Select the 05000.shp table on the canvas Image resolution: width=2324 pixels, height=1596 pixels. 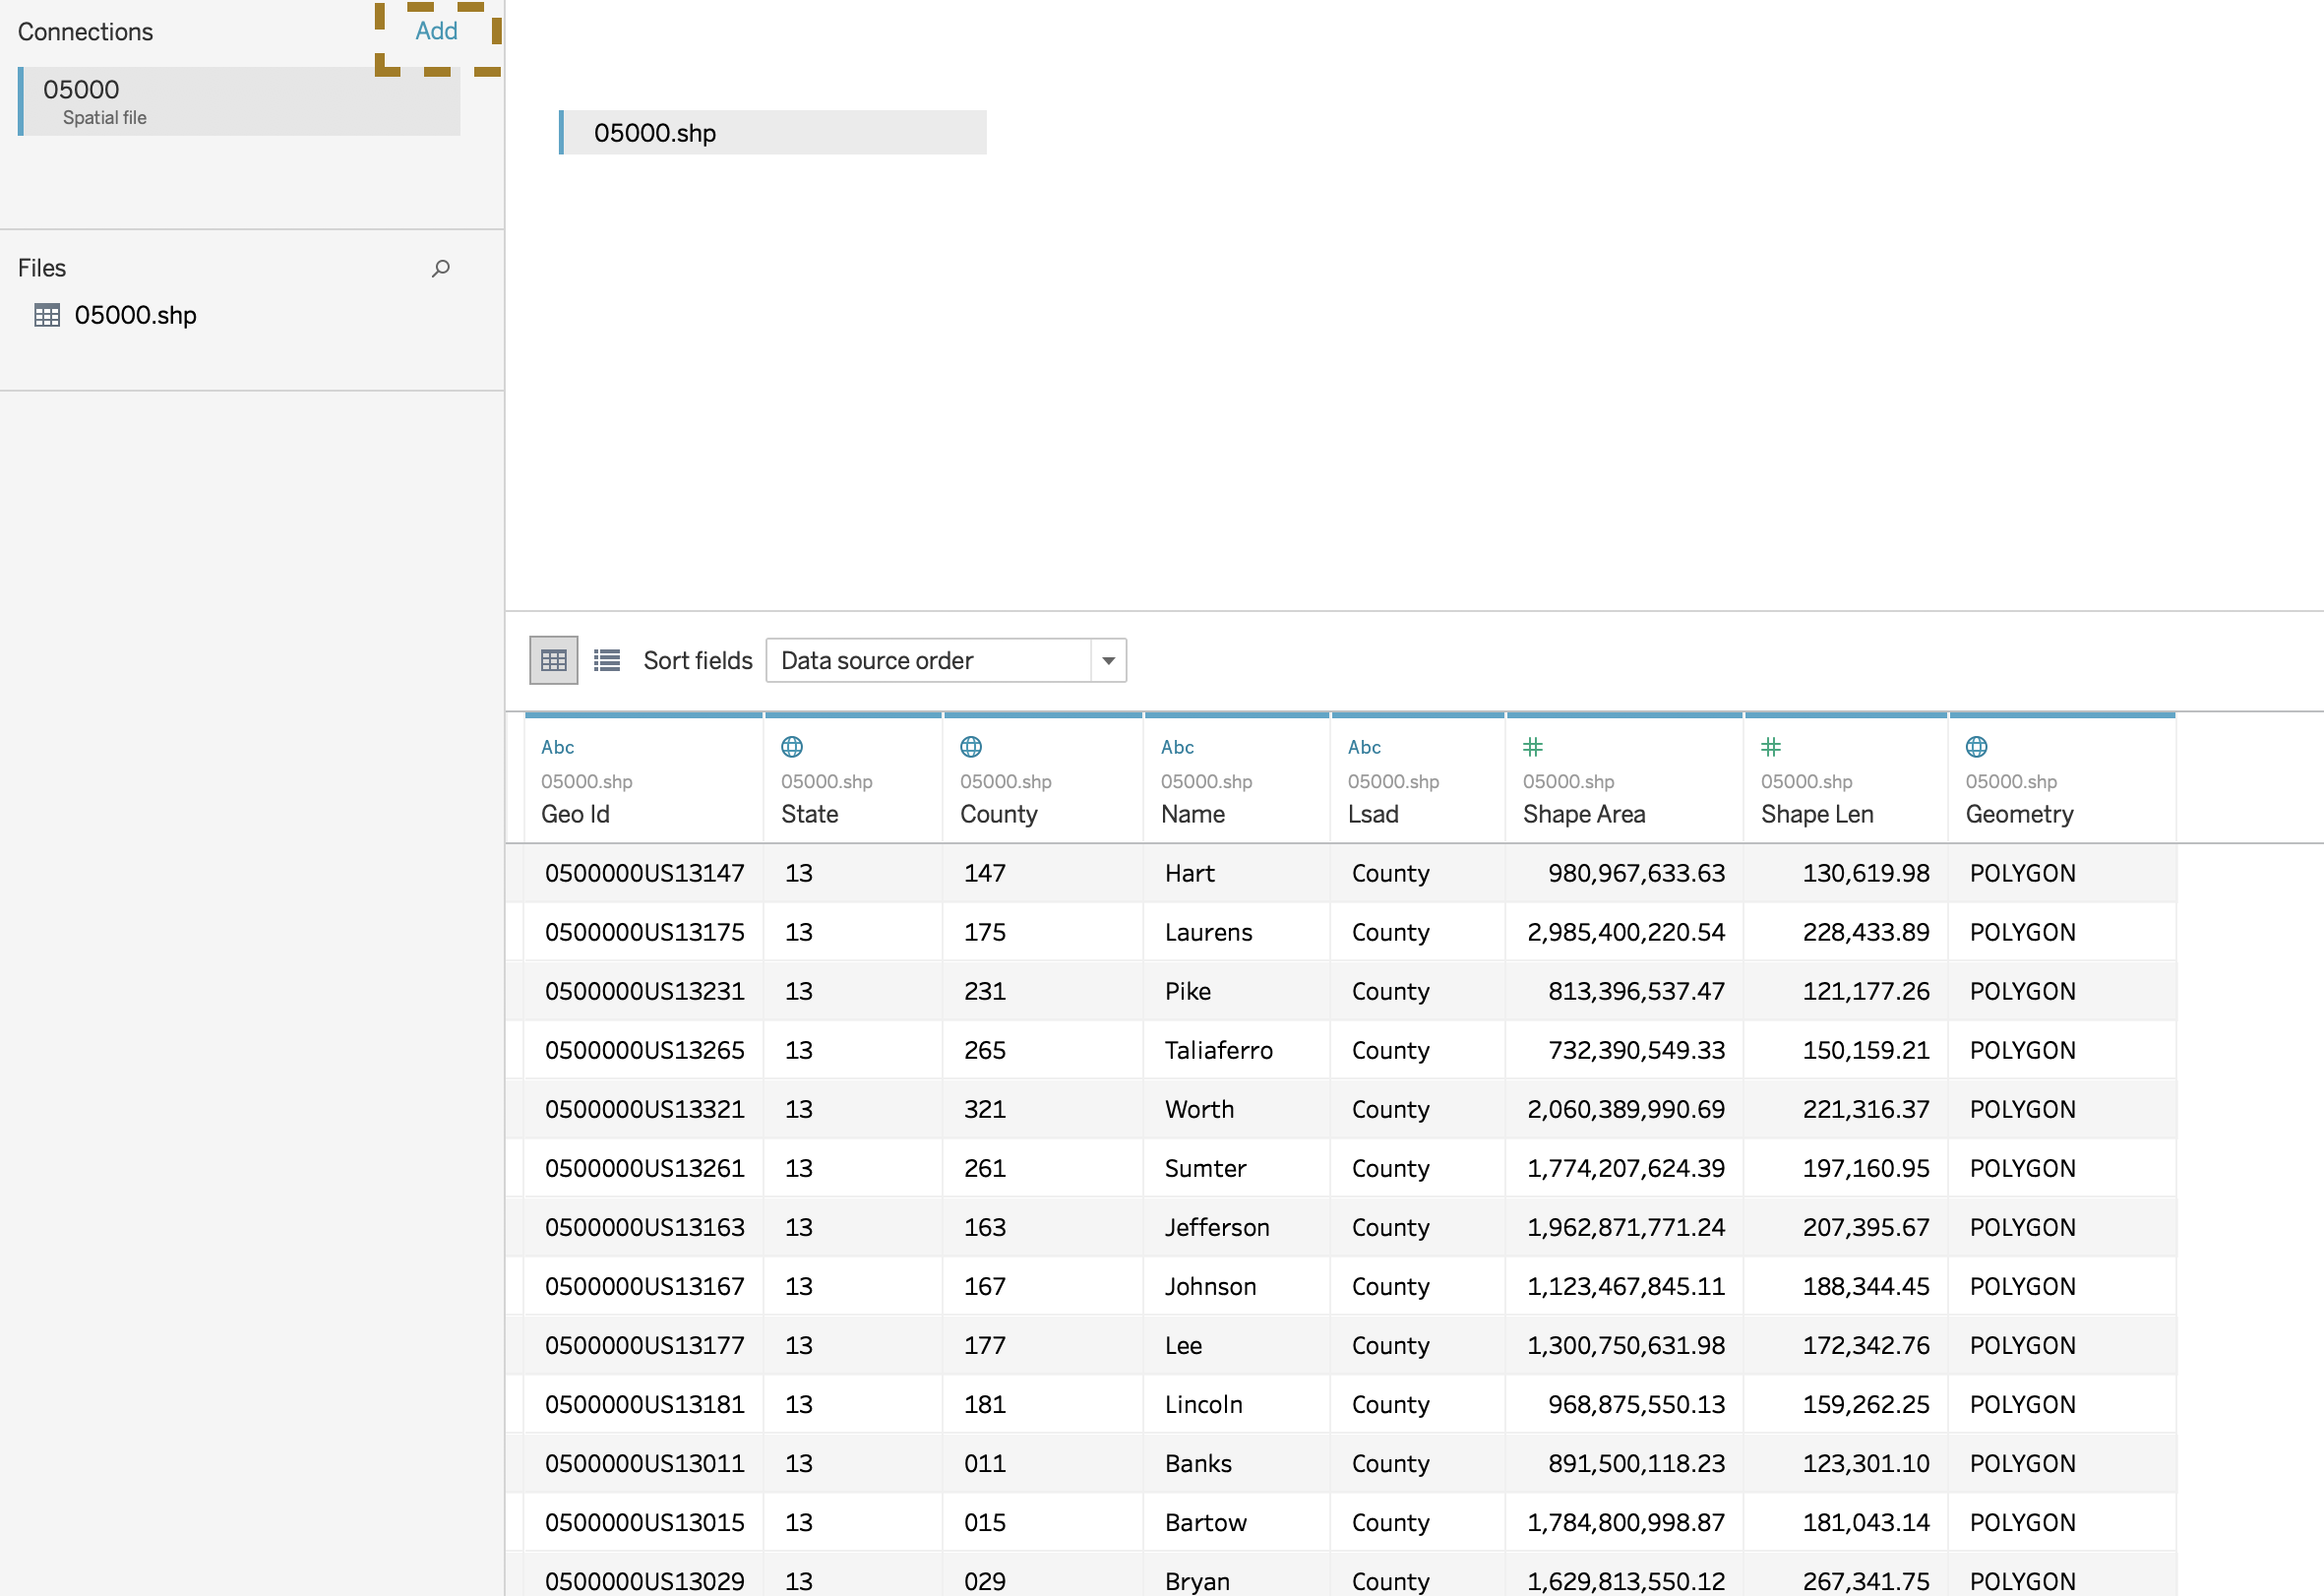(x=772, y=132)
